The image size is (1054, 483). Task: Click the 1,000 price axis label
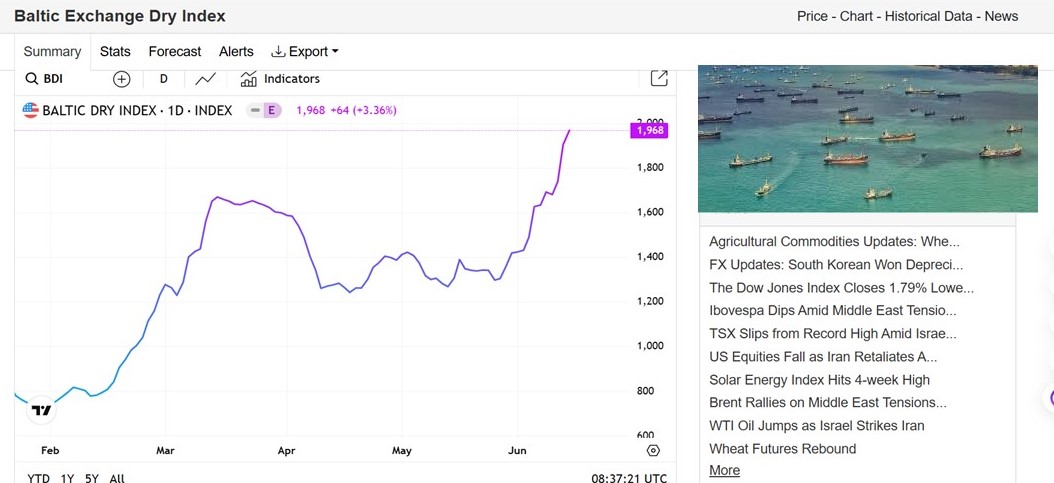click(651, 346)
